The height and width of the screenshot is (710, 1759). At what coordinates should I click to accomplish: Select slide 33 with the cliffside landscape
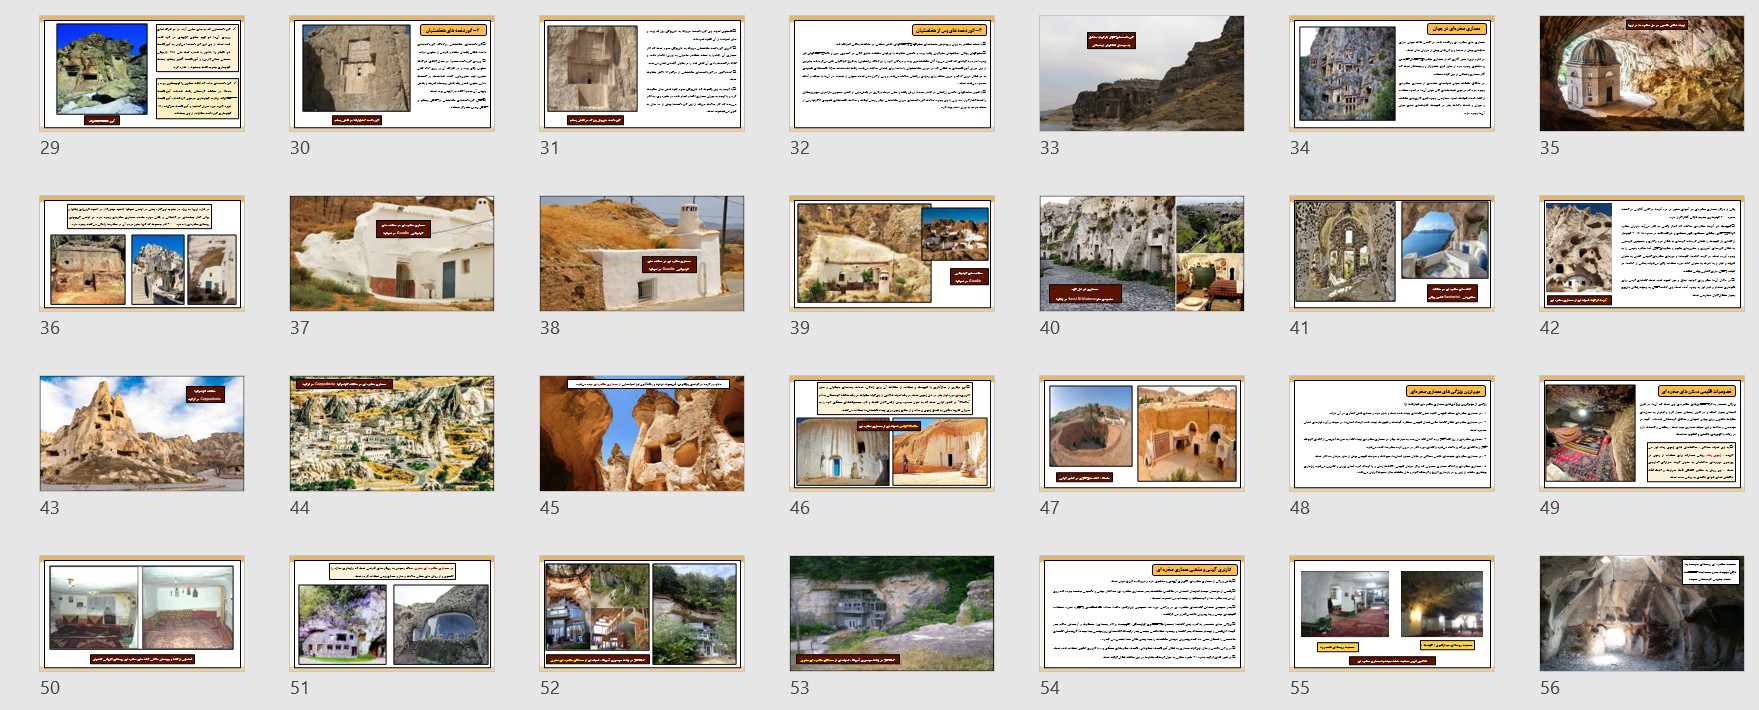pos(1141,73)
